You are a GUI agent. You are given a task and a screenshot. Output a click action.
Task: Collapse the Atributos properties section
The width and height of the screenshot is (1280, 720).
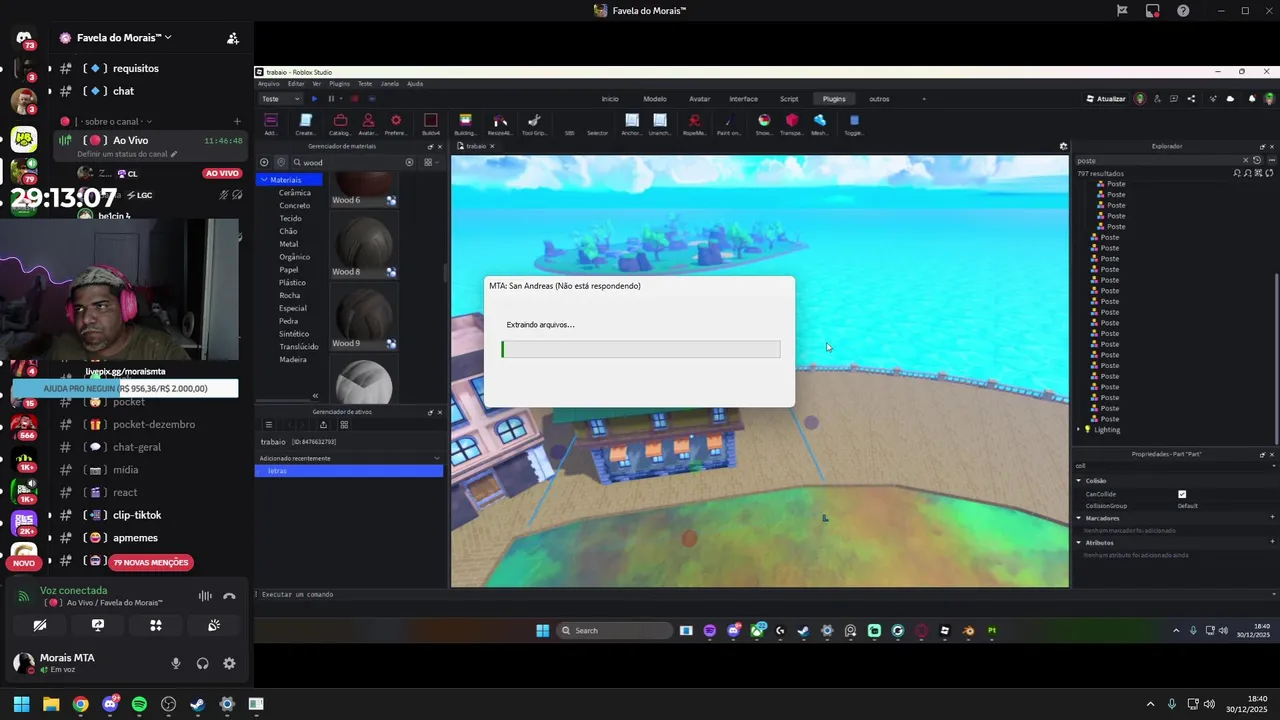point(1079,543)
